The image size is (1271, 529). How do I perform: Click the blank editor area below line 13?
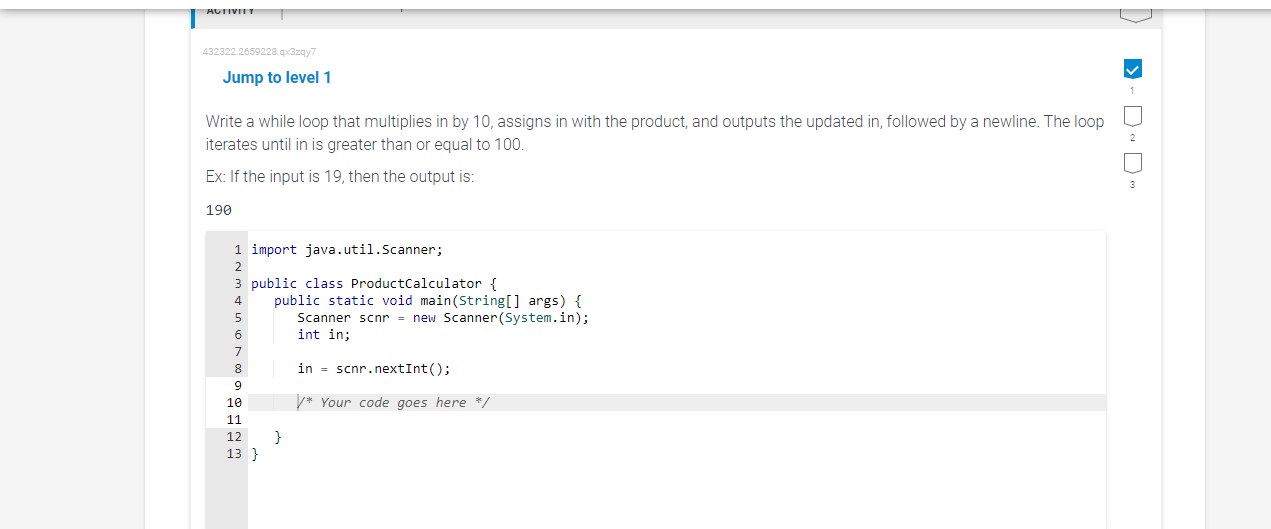[x=677, y=495]
